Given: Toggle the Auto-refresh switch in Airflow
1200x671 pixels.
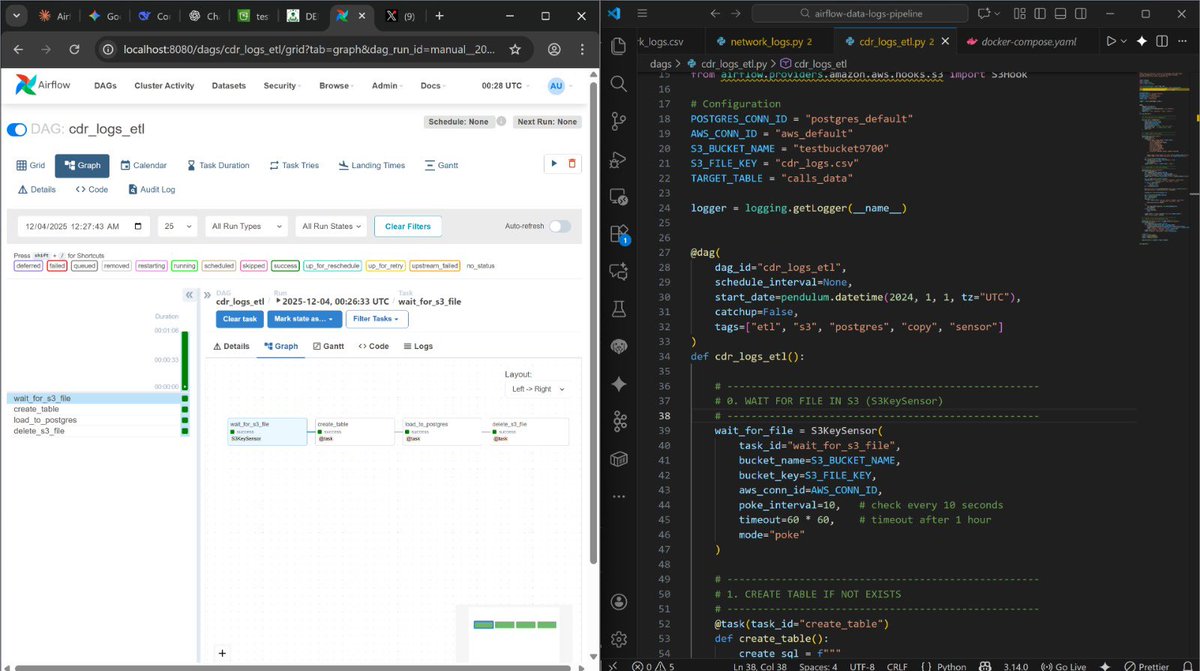Looking at the screenshot, I should pyautogui.click(x=558, y=226).
